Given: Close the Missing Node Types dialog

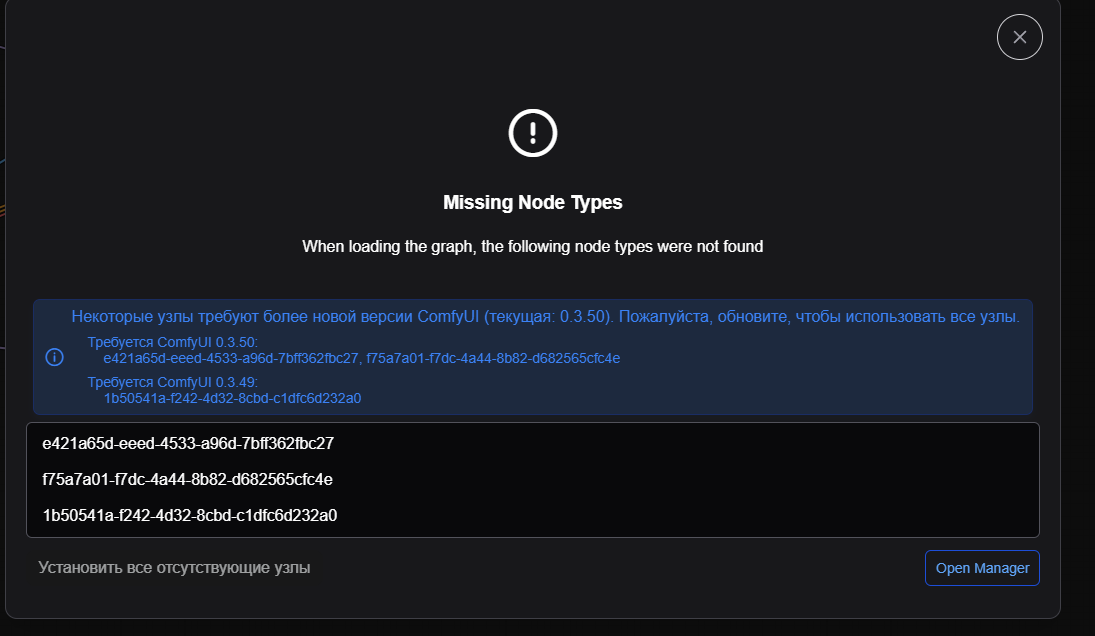Looking at the screenshot, I should (x=1019, y=37).
